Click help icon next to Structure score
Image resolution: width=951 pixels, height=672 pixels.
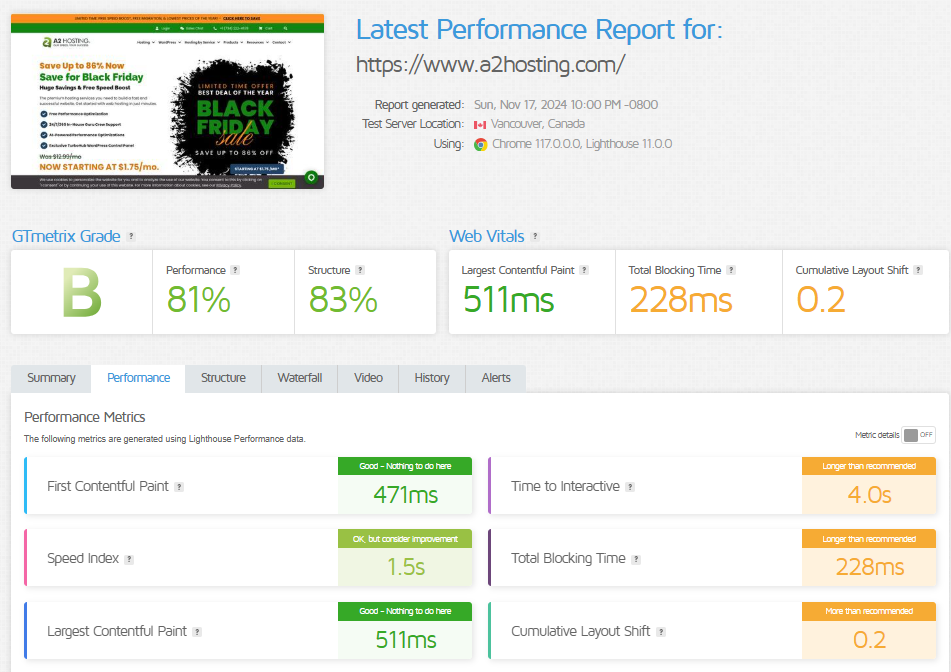[x=360, y=270]
